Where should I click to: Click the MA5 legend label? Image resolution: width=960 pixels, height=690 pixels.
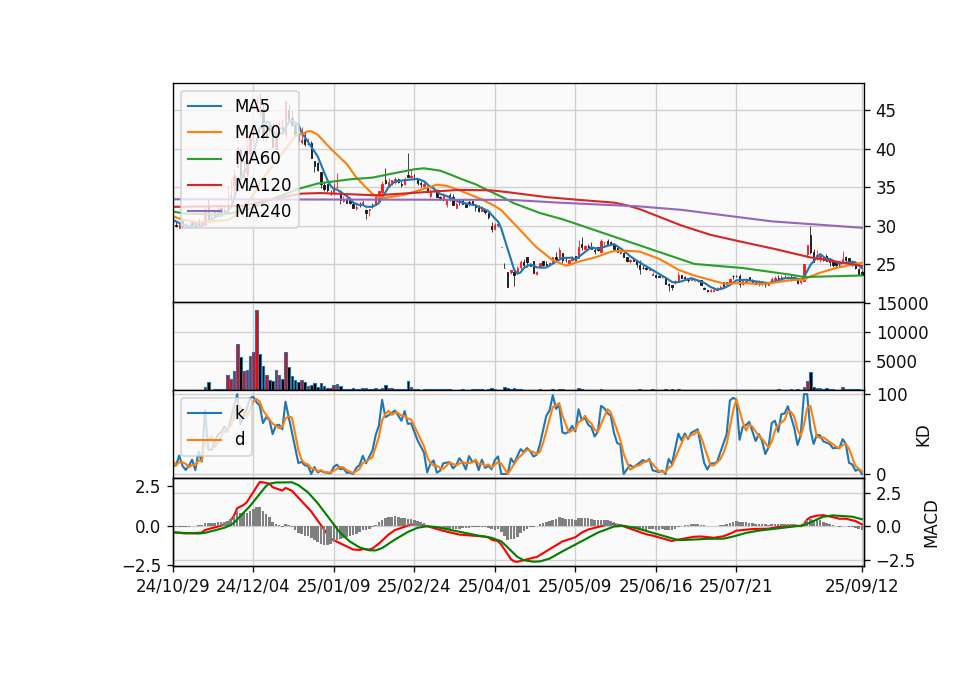click(x=252, y=106)
